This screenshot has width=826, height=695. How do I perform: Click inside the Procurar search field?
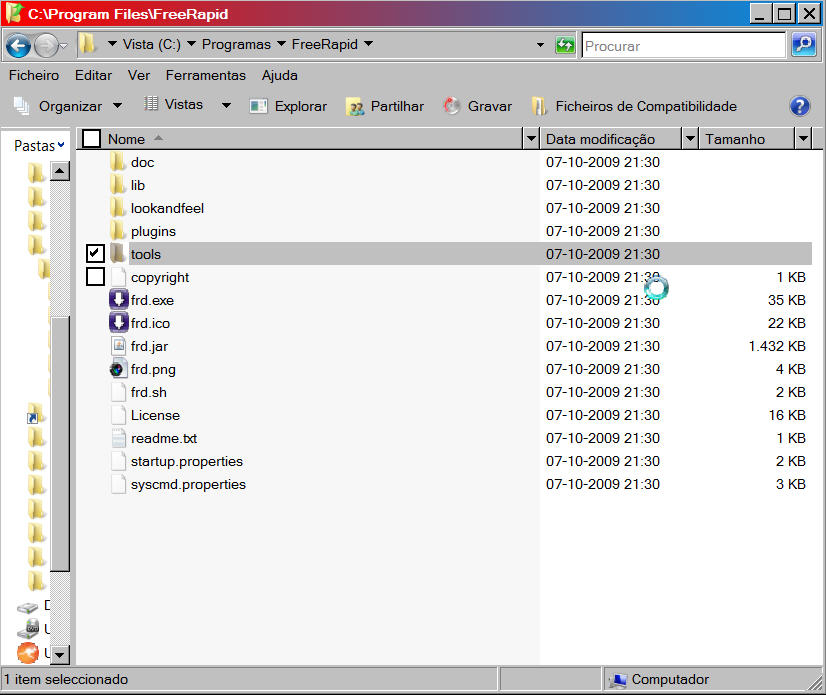[682, 45]
